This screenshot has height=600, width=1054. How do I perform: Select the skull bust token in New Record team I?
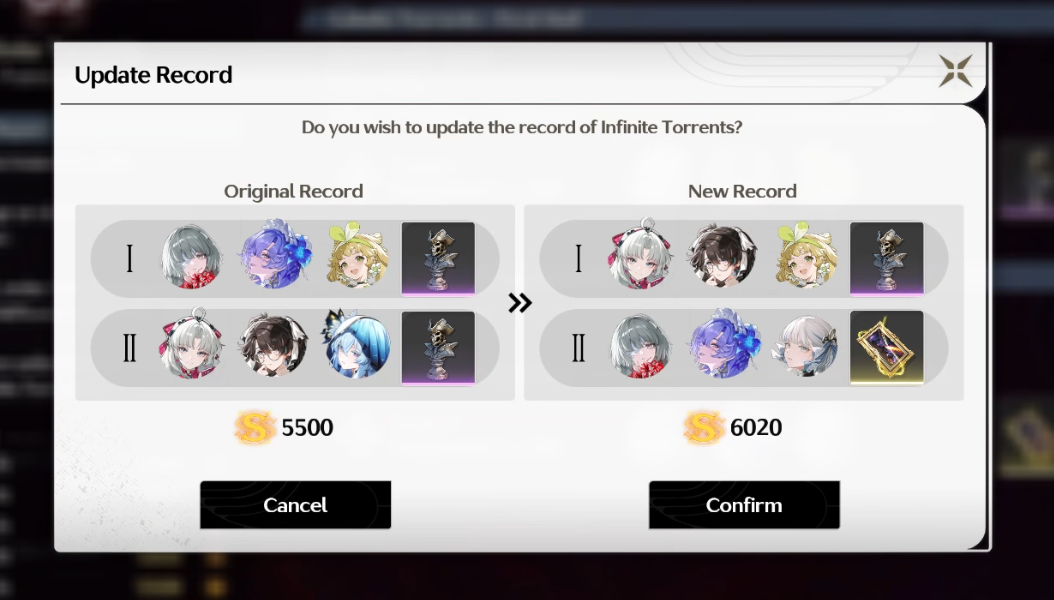pyautogui.click(x=887, y=259)
